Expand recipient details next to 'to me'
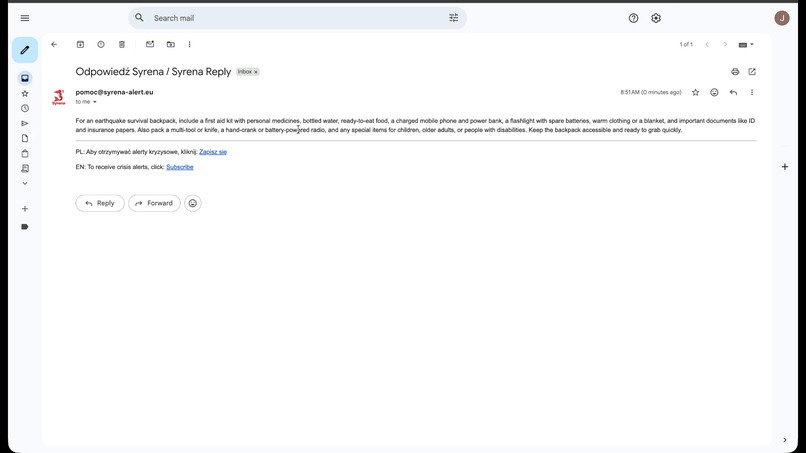 pyautogui.click(x=95, y=102)
